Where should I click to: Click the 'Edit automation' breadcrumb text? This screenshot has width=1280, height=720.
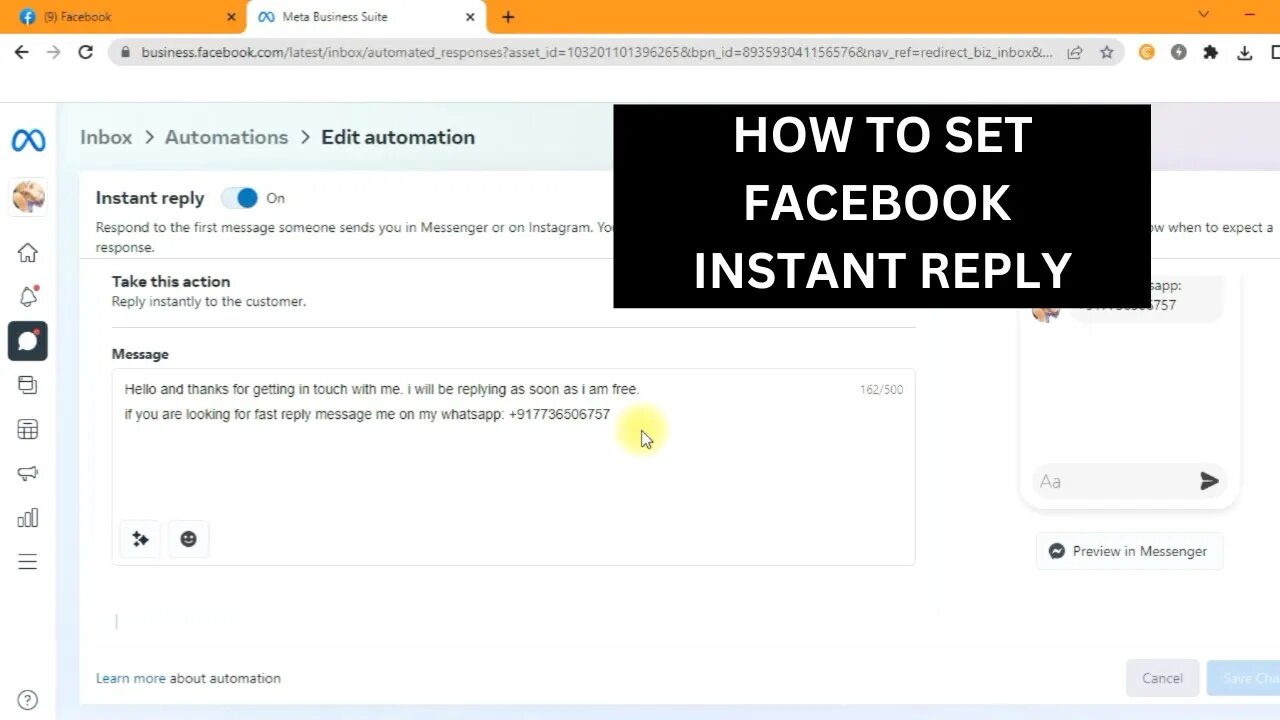(x=398, y=137)
